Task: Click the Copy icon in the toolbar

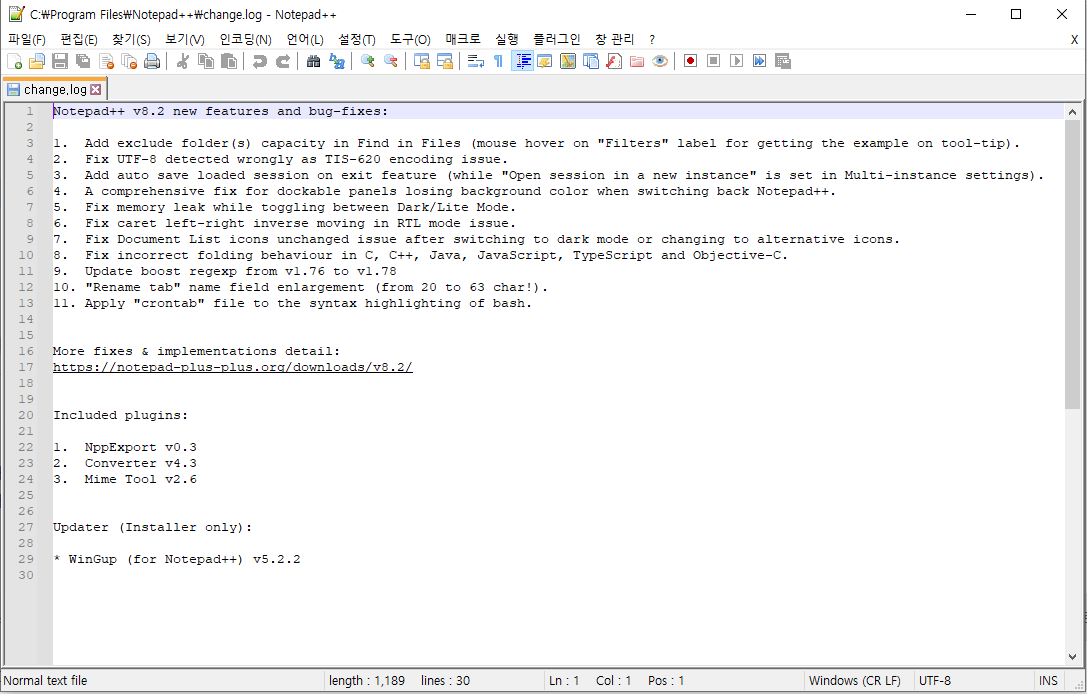Action: (206, 61)
